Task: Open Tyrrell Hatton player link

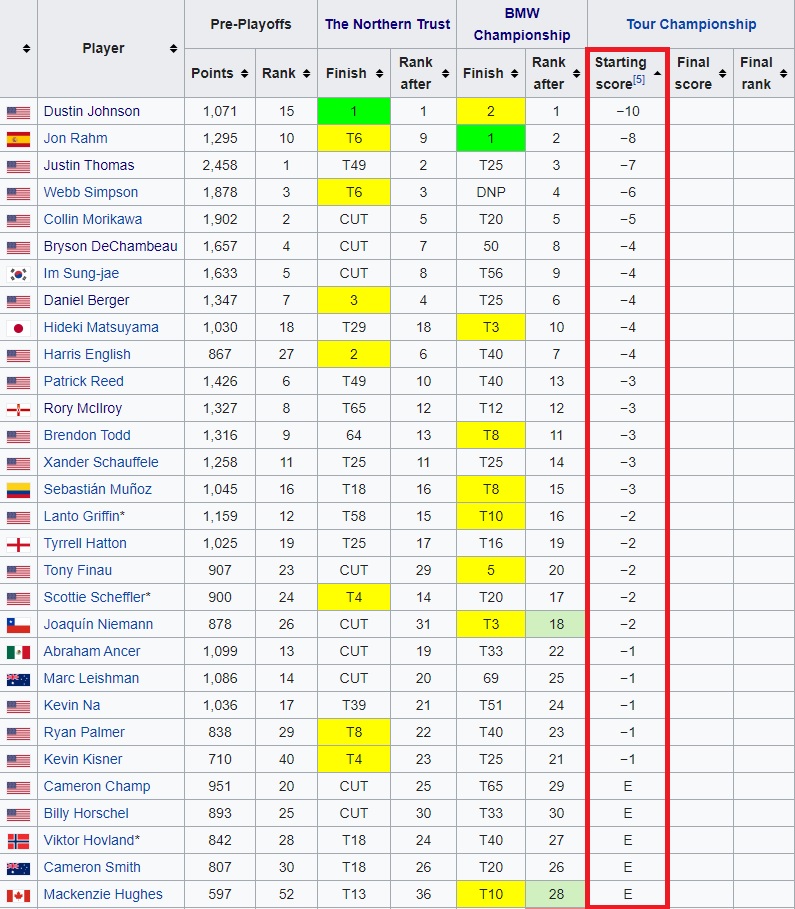Action: pyautogui.click(x=85, y=543)
